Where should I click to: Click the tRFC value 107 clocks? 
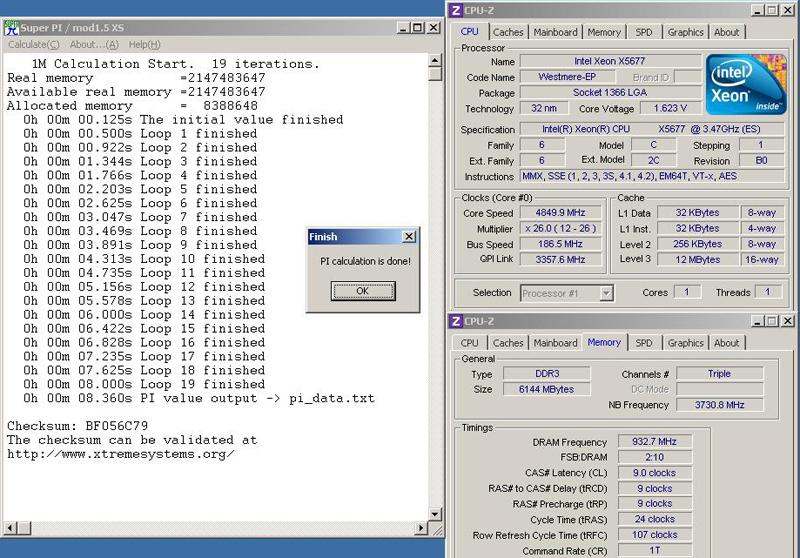click(655, 535)
